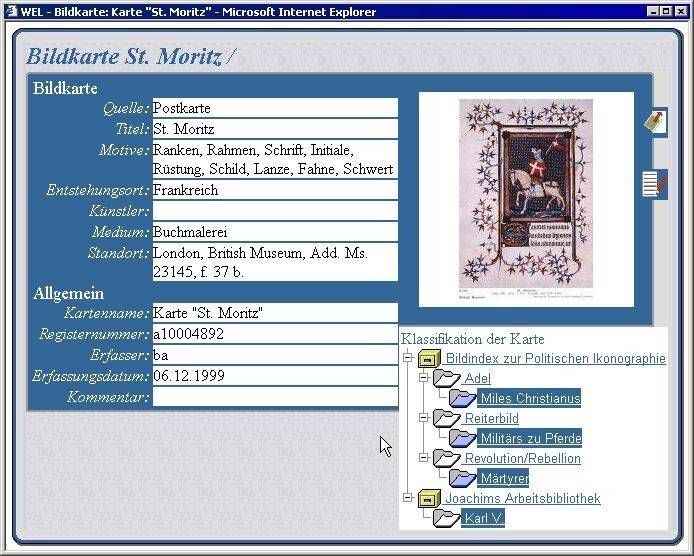Click the Titel field containing St. Moritz
This screenshot has width=694, height=556.
pyautogui.click(x=275, y=129)
